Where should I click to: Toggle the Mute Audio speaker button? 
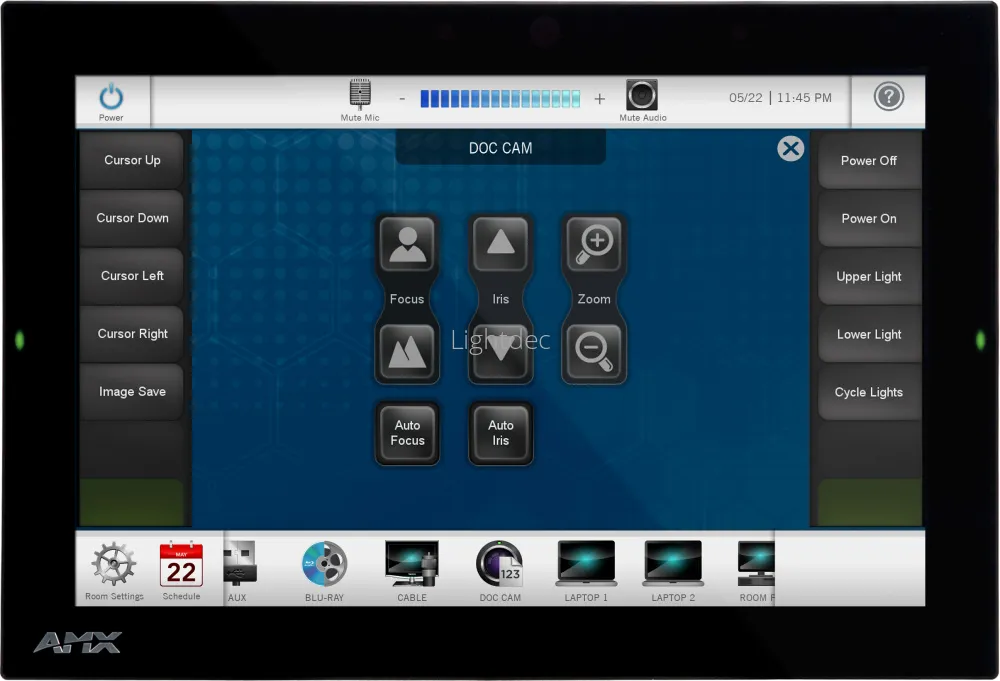[642, 97]
